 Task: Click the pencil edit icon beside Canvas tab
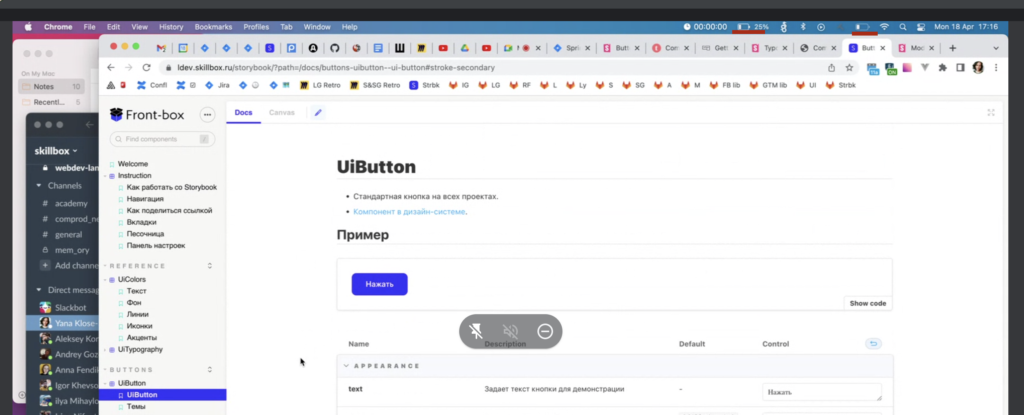318,112
